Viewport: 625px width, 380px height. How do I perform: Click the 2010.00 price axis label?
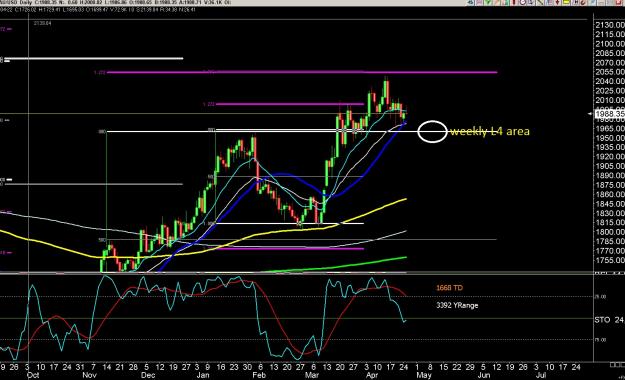[x=609, y=100]
